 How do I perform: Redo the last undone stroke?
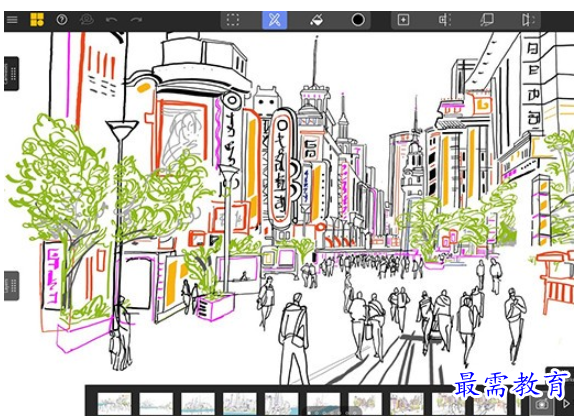pyautogui.click(x=136, y=19)
